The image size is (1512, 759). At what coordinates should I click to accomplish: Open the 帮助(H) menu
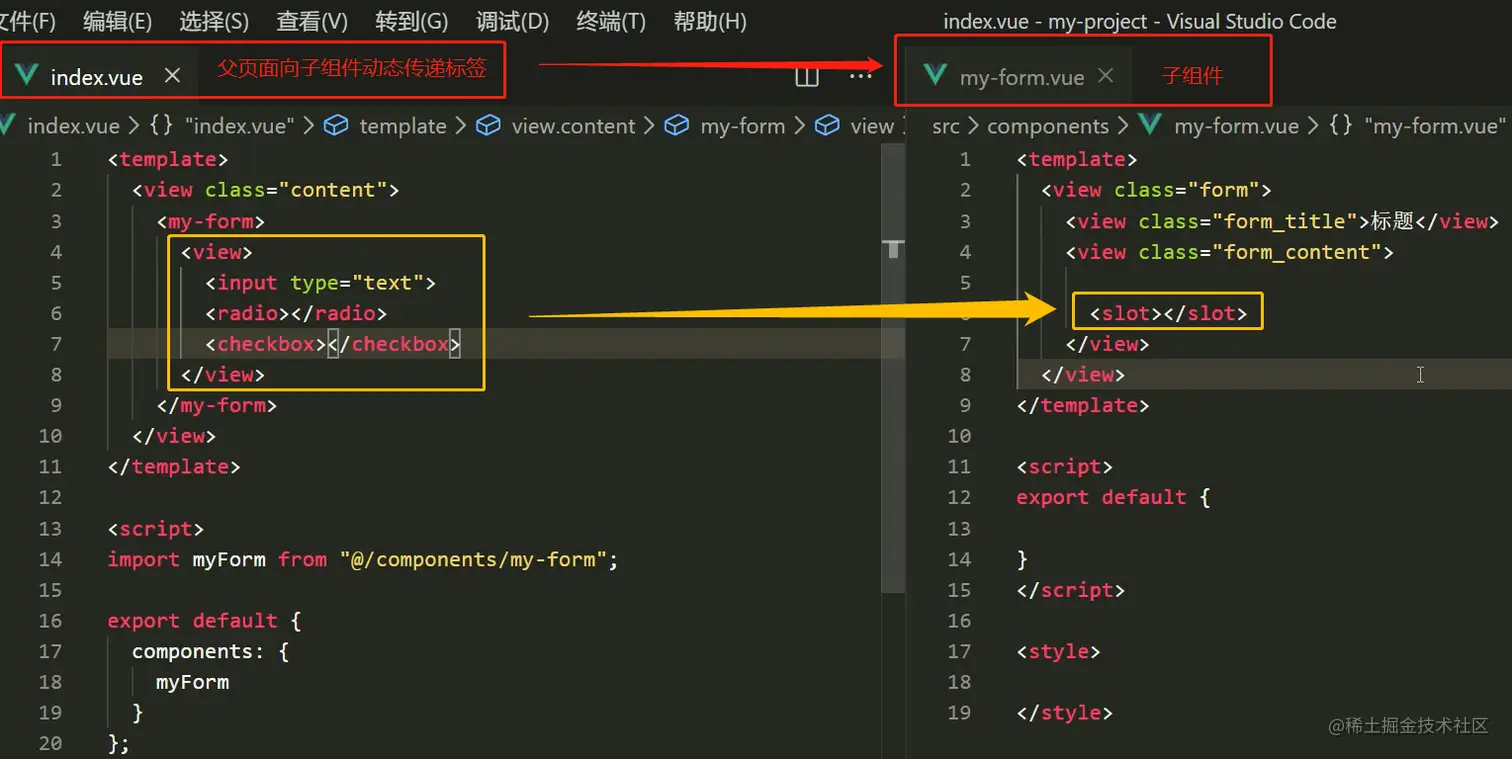click(710, 21)
